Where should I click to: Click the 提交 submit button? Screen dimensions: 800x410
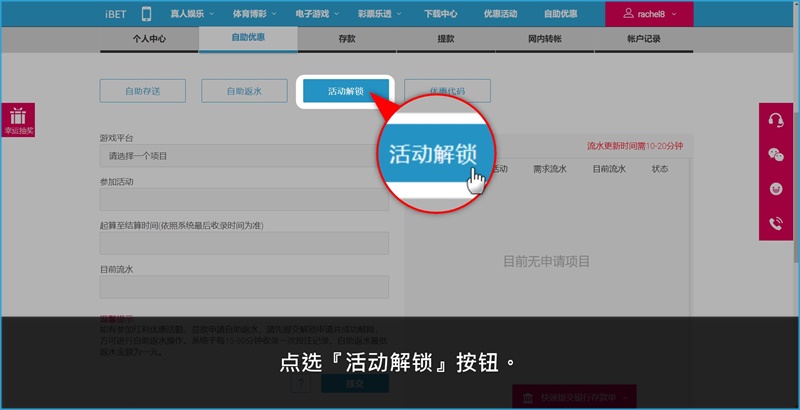355,384
